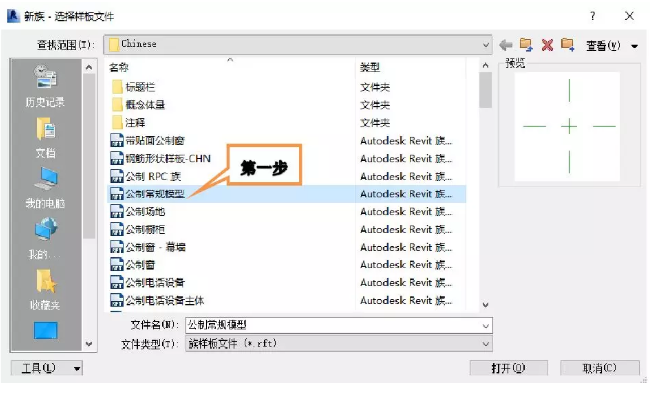Click the file list scroll down arrow
Screen dimensions: 652x396
pyautogui.click(x=485, y=305)
